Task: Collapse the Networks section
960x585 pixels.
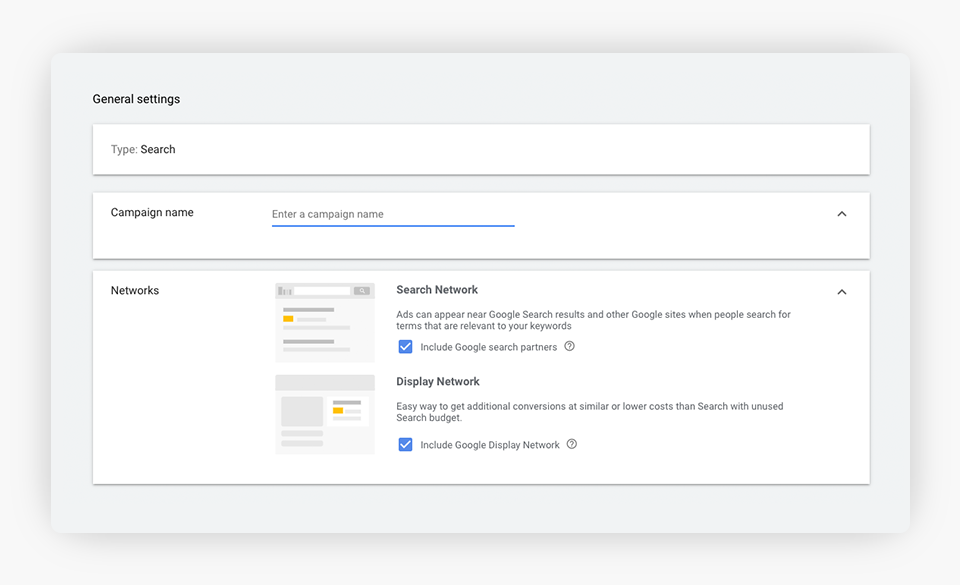Action: click(x=842, y=292)
